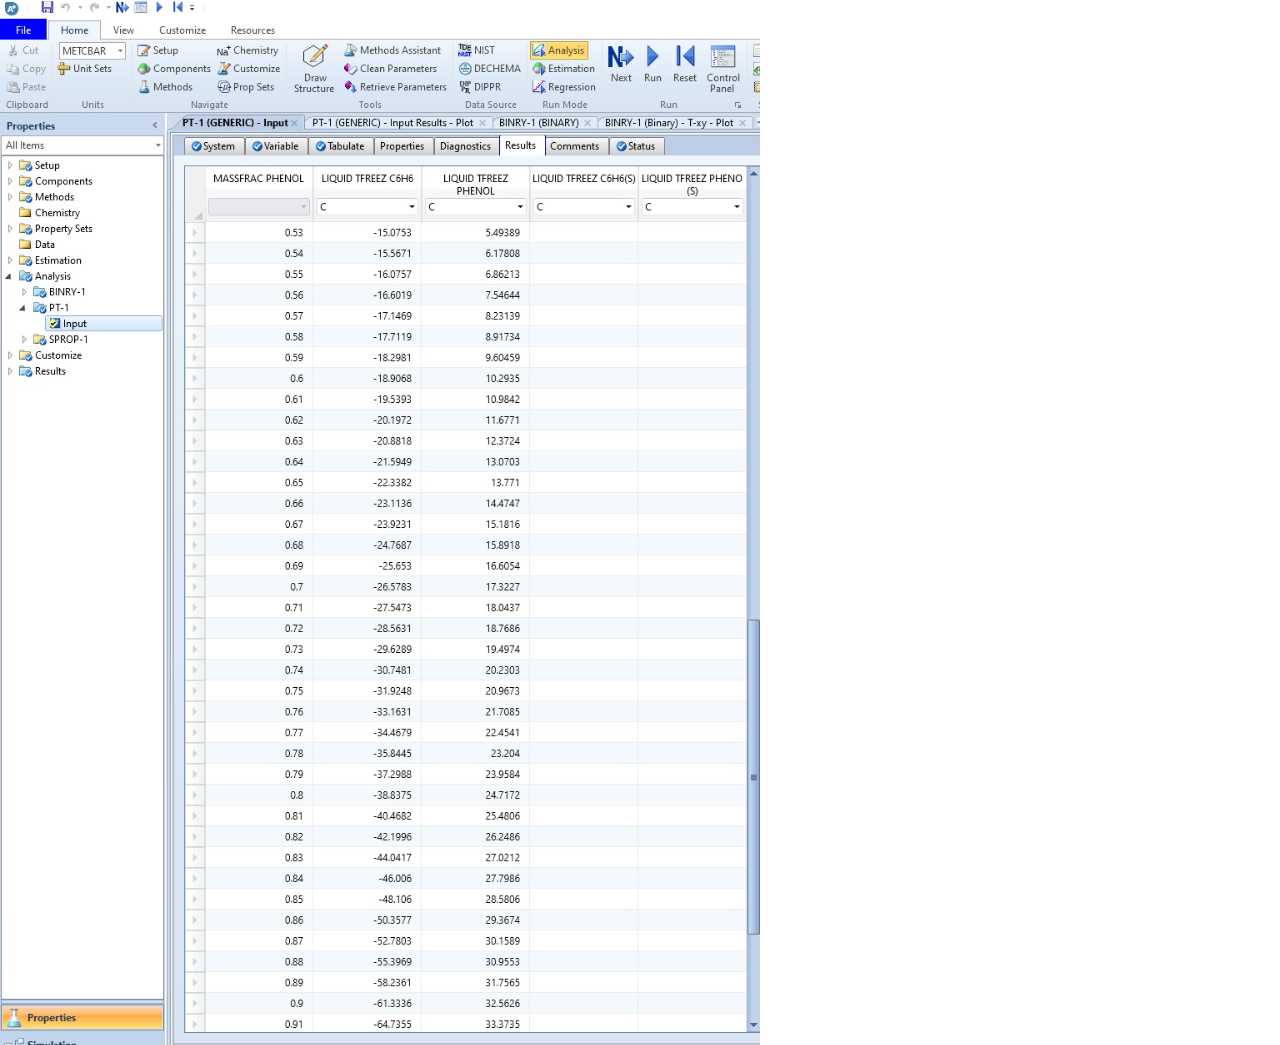Screen dimensions: 1280x1045
Task: Open the Run group dialog launcher
Action: (738, 105)
